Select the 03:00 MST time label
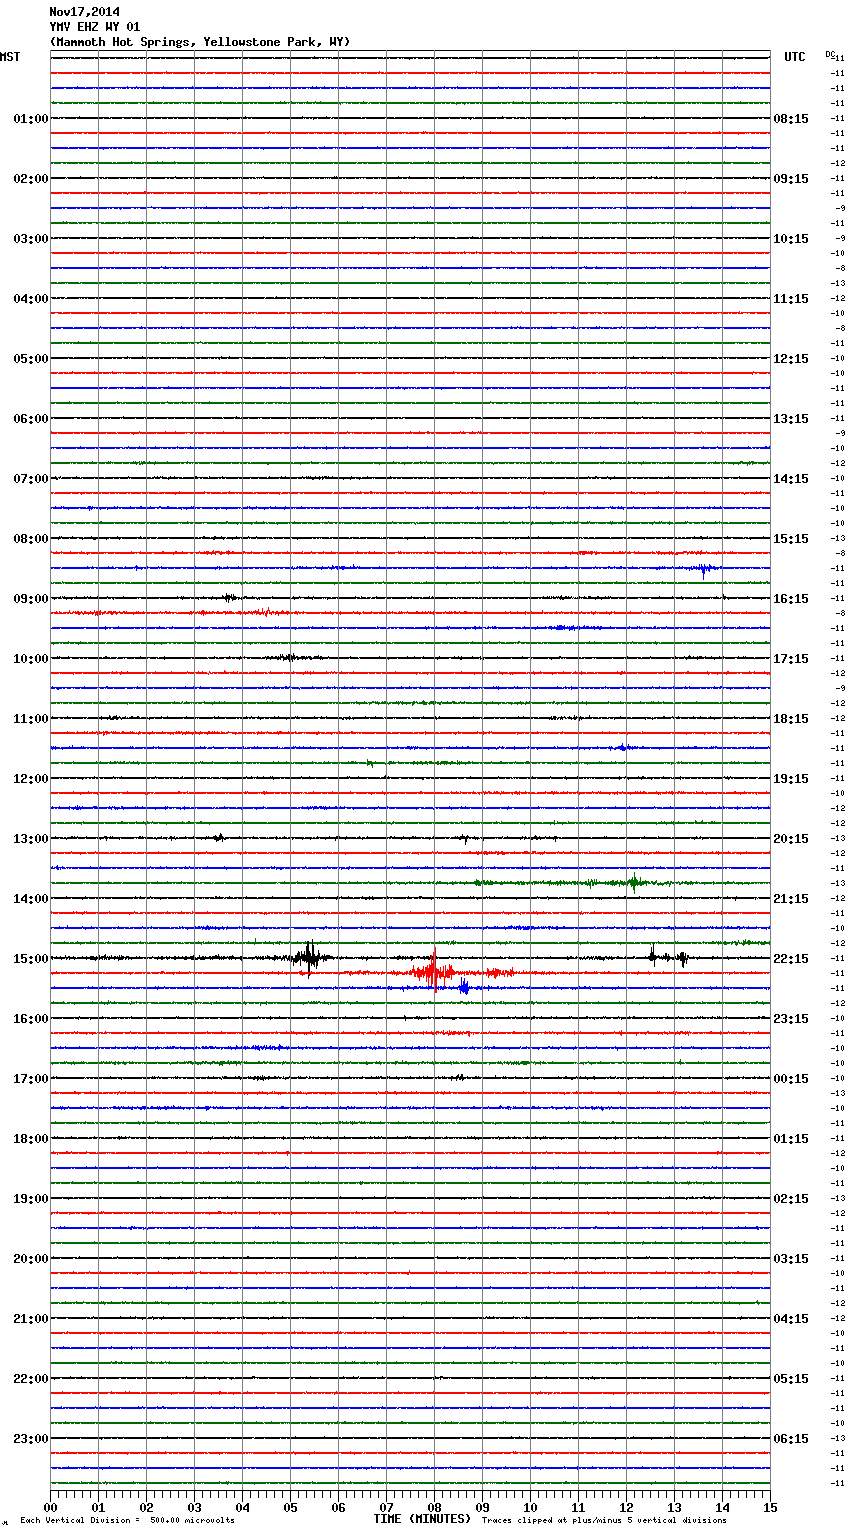This screenshot has height=1534, width=850. (x=30, y=239)
